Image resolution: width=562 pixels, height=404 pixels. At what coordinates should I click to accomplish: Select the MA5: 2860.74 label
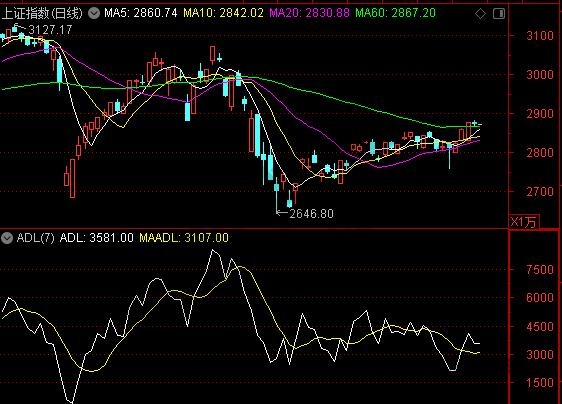[140, 13]
